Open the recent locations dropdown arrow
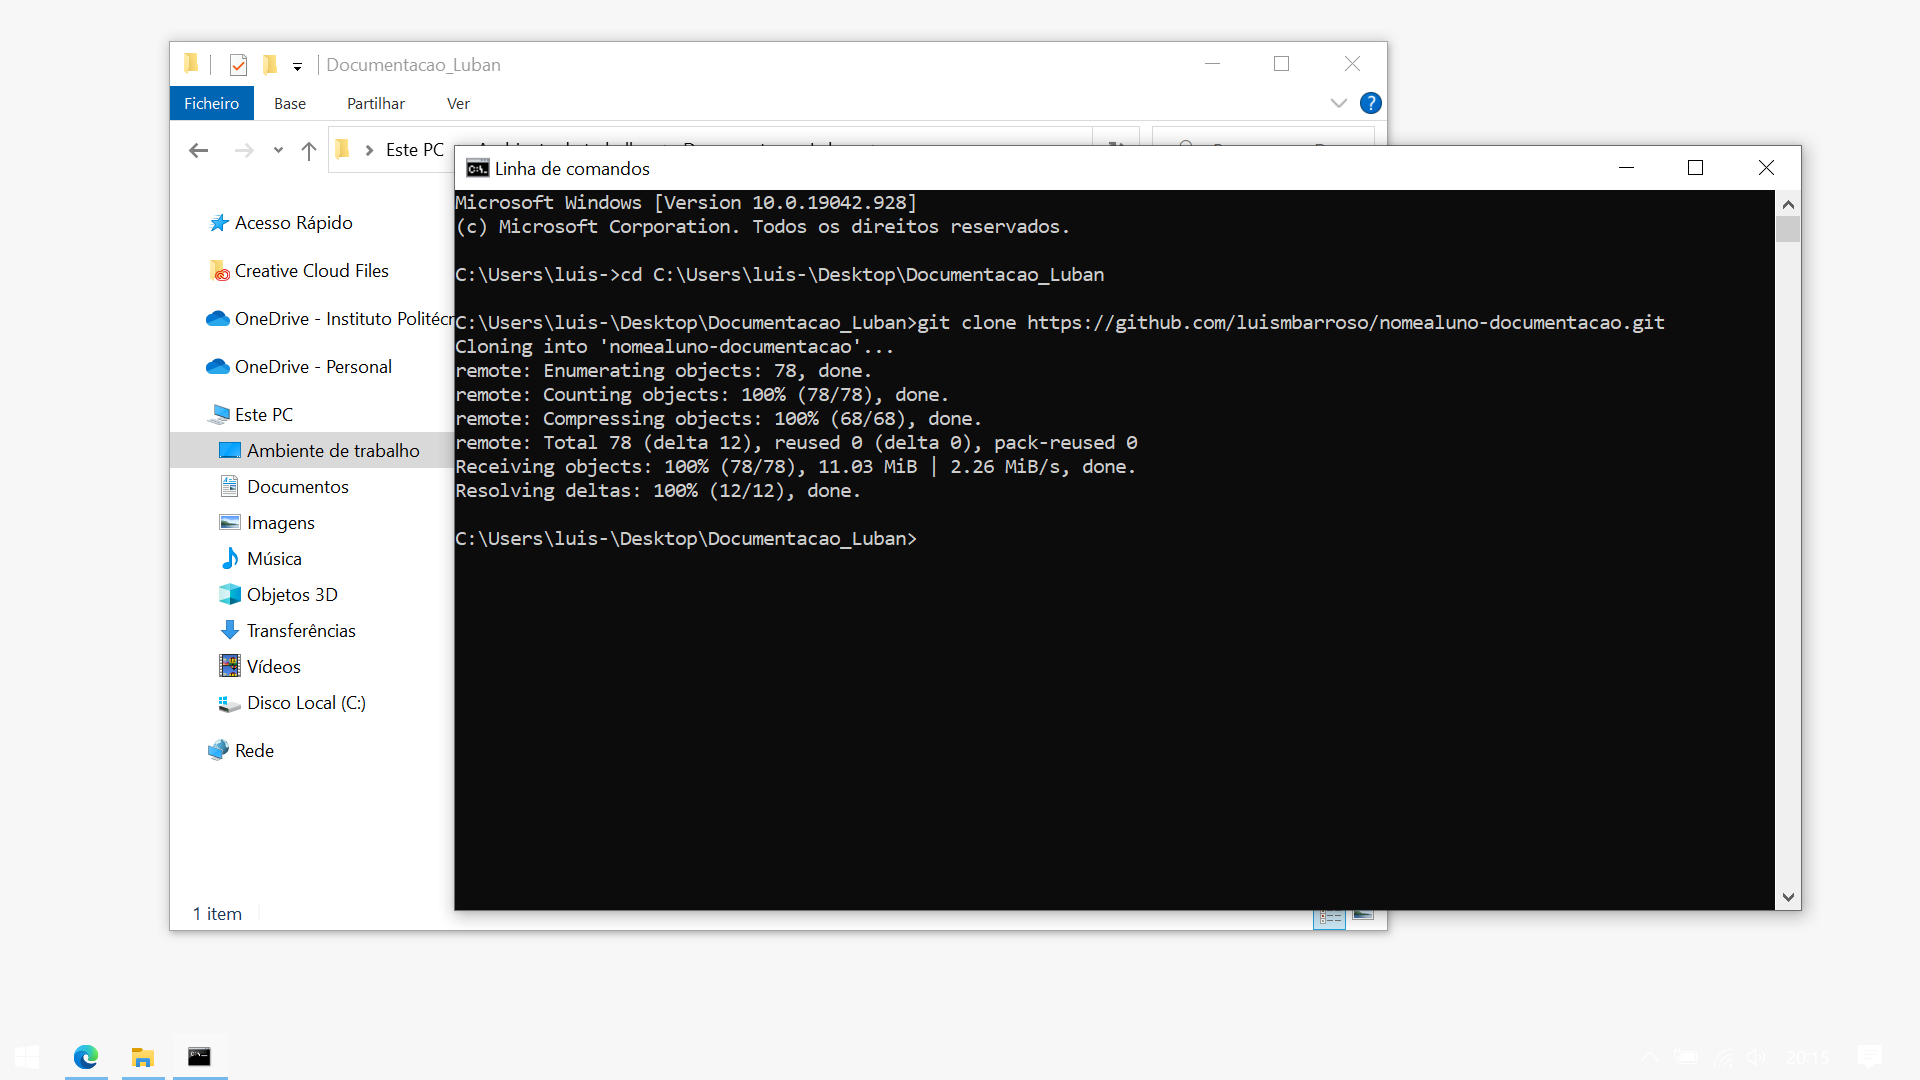The height and width of the screenshot is (1080, 1920). tap(278, 150)
